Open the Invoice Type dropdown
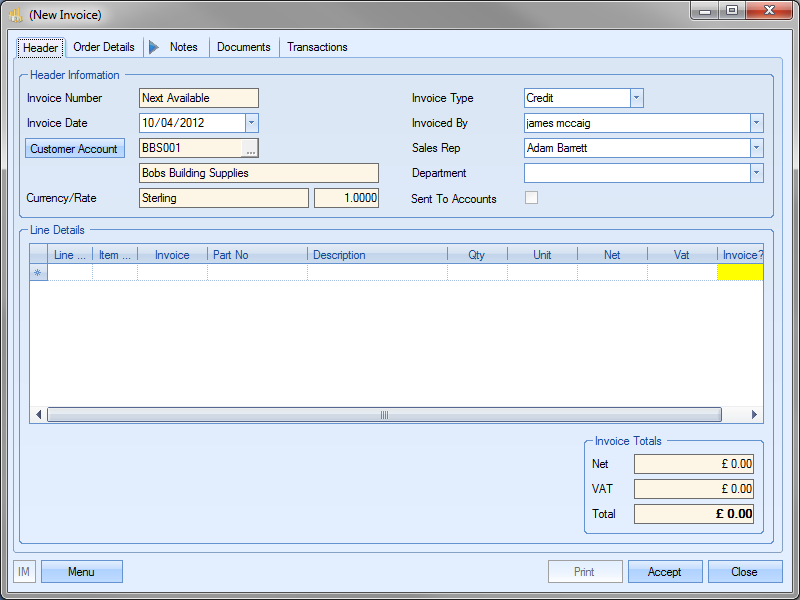The width and height of the screenshot is (800, 600). [637, 98]
